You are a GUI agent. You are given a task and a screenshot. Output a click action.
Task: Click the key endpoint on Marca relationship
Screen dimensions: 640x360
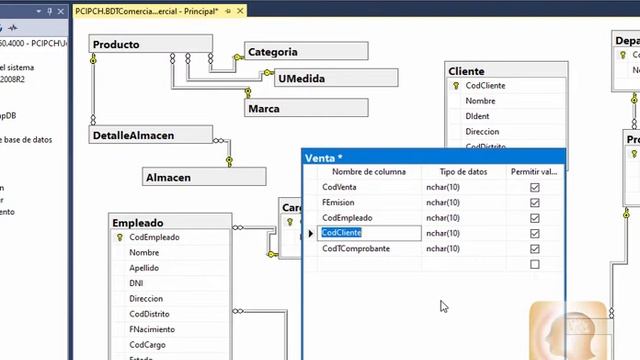[248, 93]
